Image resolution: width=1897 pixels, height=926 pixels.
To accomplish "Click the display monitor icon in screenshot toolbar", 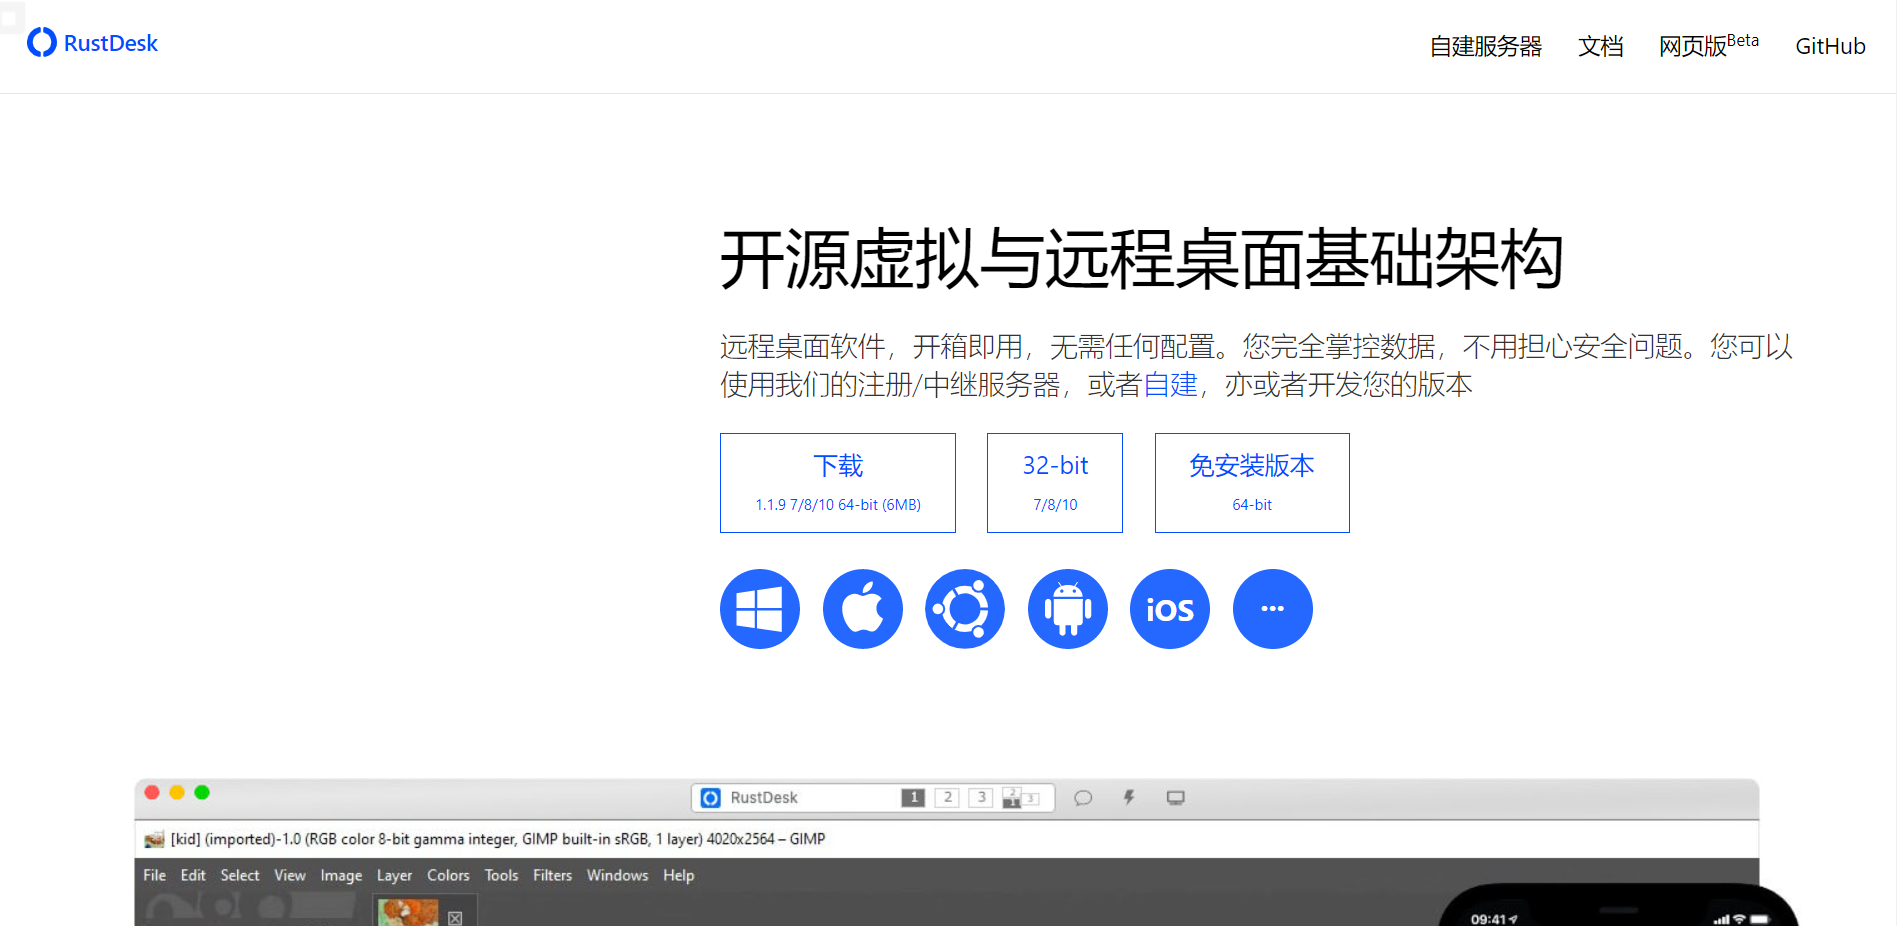I will click(x=1176, y=798).
